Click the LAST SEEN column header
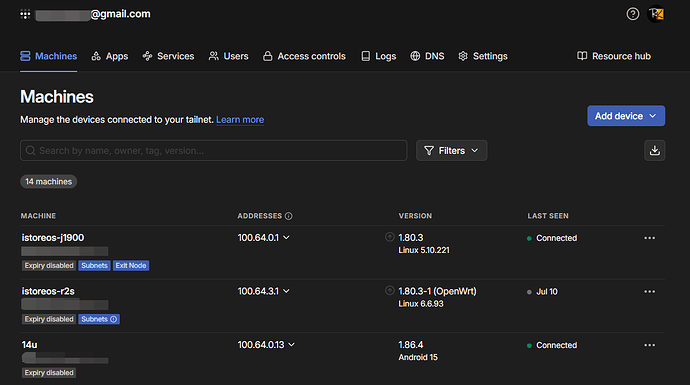Viewport: 690px width, 385px height. click(x=548, y=216)
